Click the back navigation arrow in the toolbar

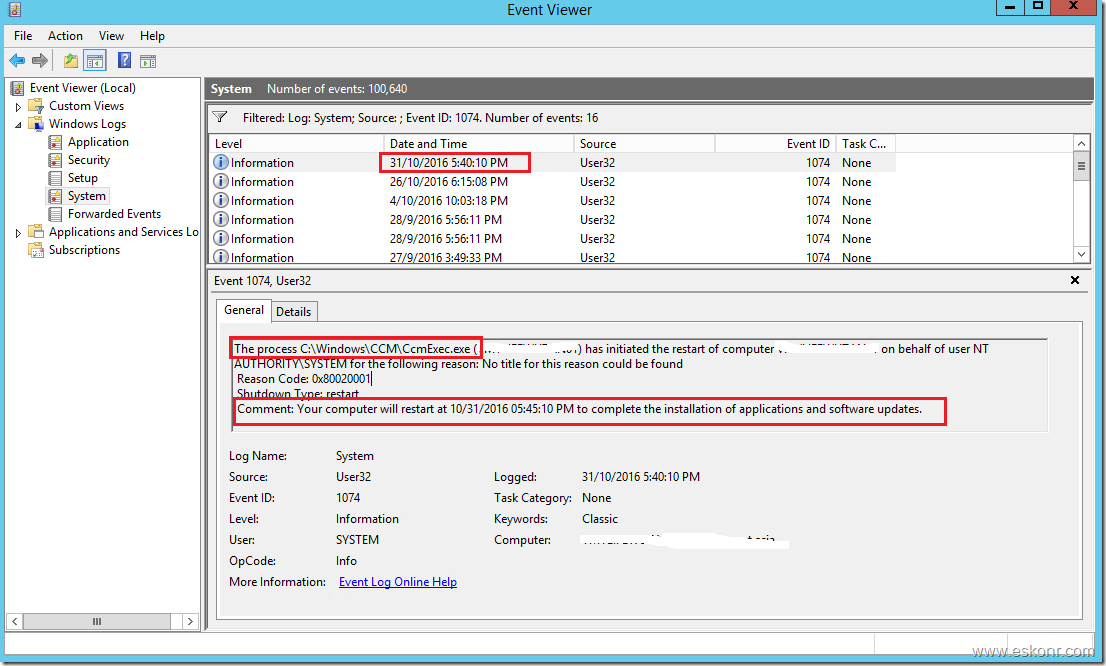pyautogui.click(x=16, y=60)
